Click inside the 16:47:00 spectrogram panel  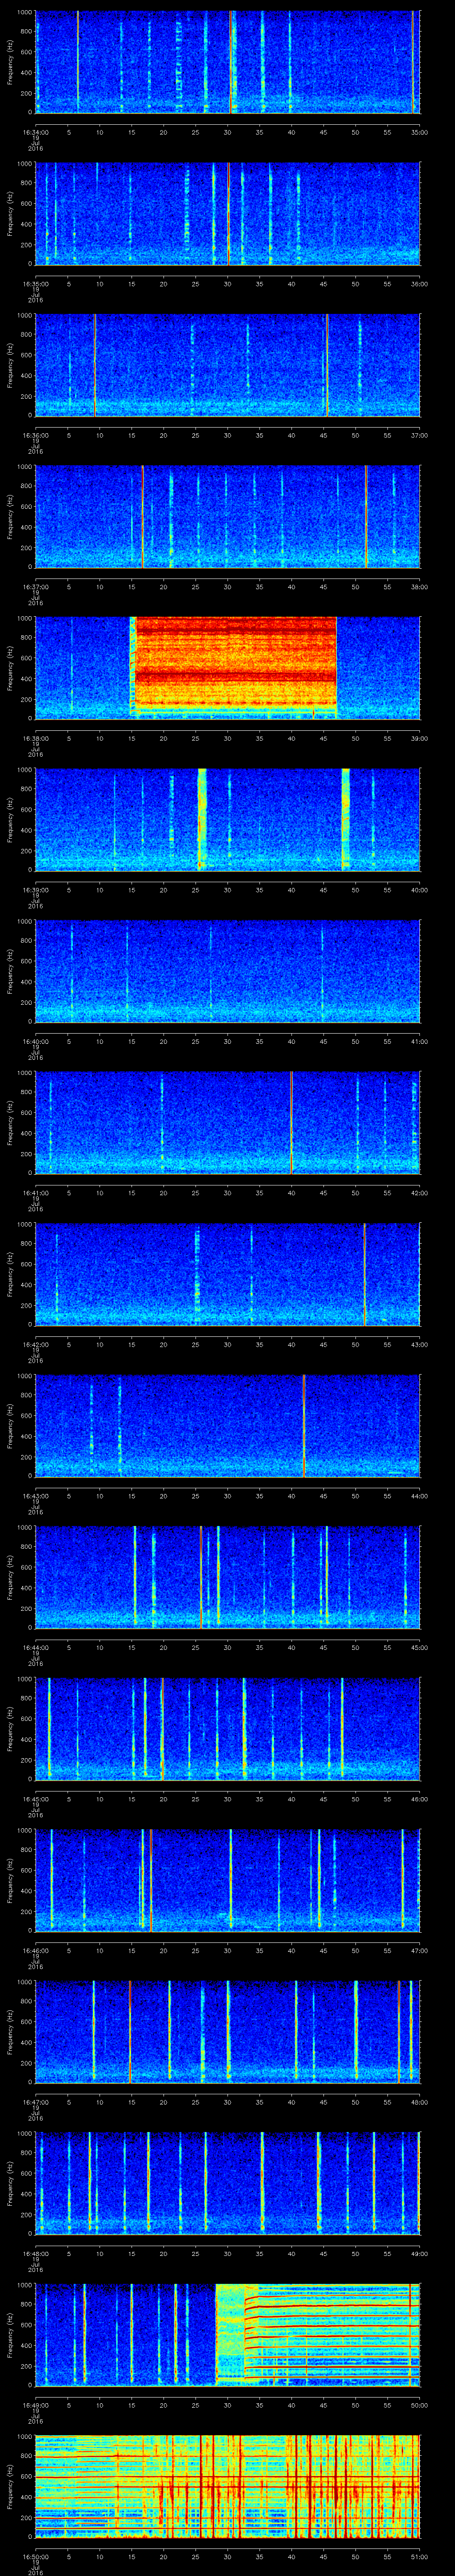[227, 2032]
